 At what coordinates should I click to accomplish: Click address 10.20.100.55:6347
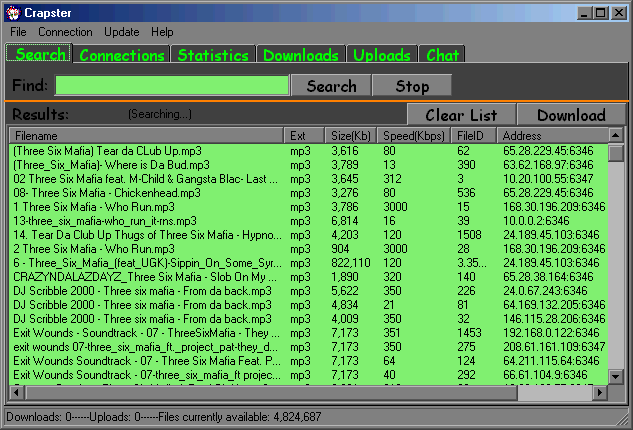pos(548,179)
